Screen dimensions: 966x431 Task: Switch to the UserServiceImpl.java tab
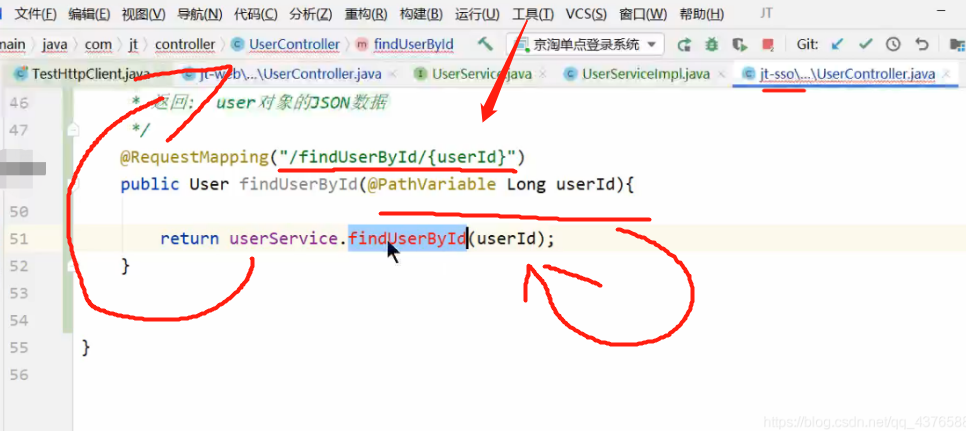click(x=646, y=75)
